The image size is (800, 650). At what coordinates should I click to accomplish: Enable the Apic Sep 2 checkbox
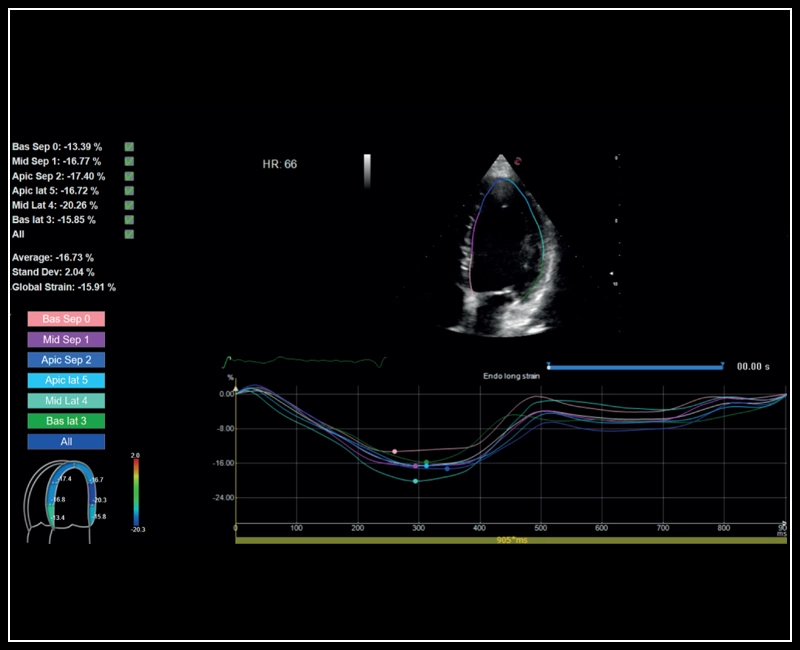click(128, 174)
